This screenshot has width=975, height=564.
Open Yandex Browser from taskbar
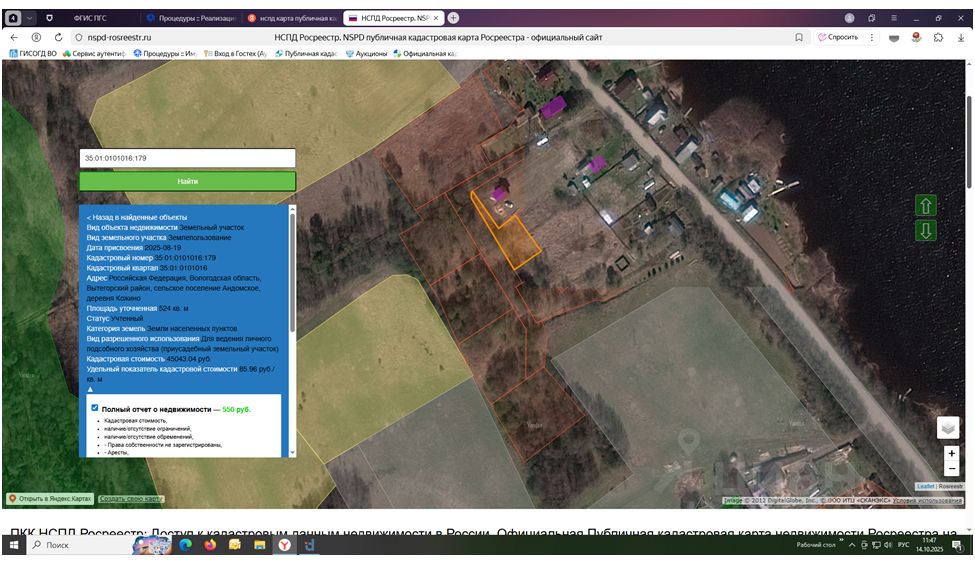pos(284,545)
